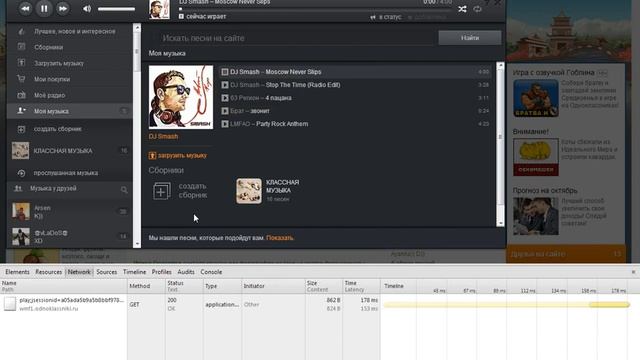Screen dimensions: 640x360
Task: Skip to the next track
Action: pyautogui.click(x=62, y=9)
